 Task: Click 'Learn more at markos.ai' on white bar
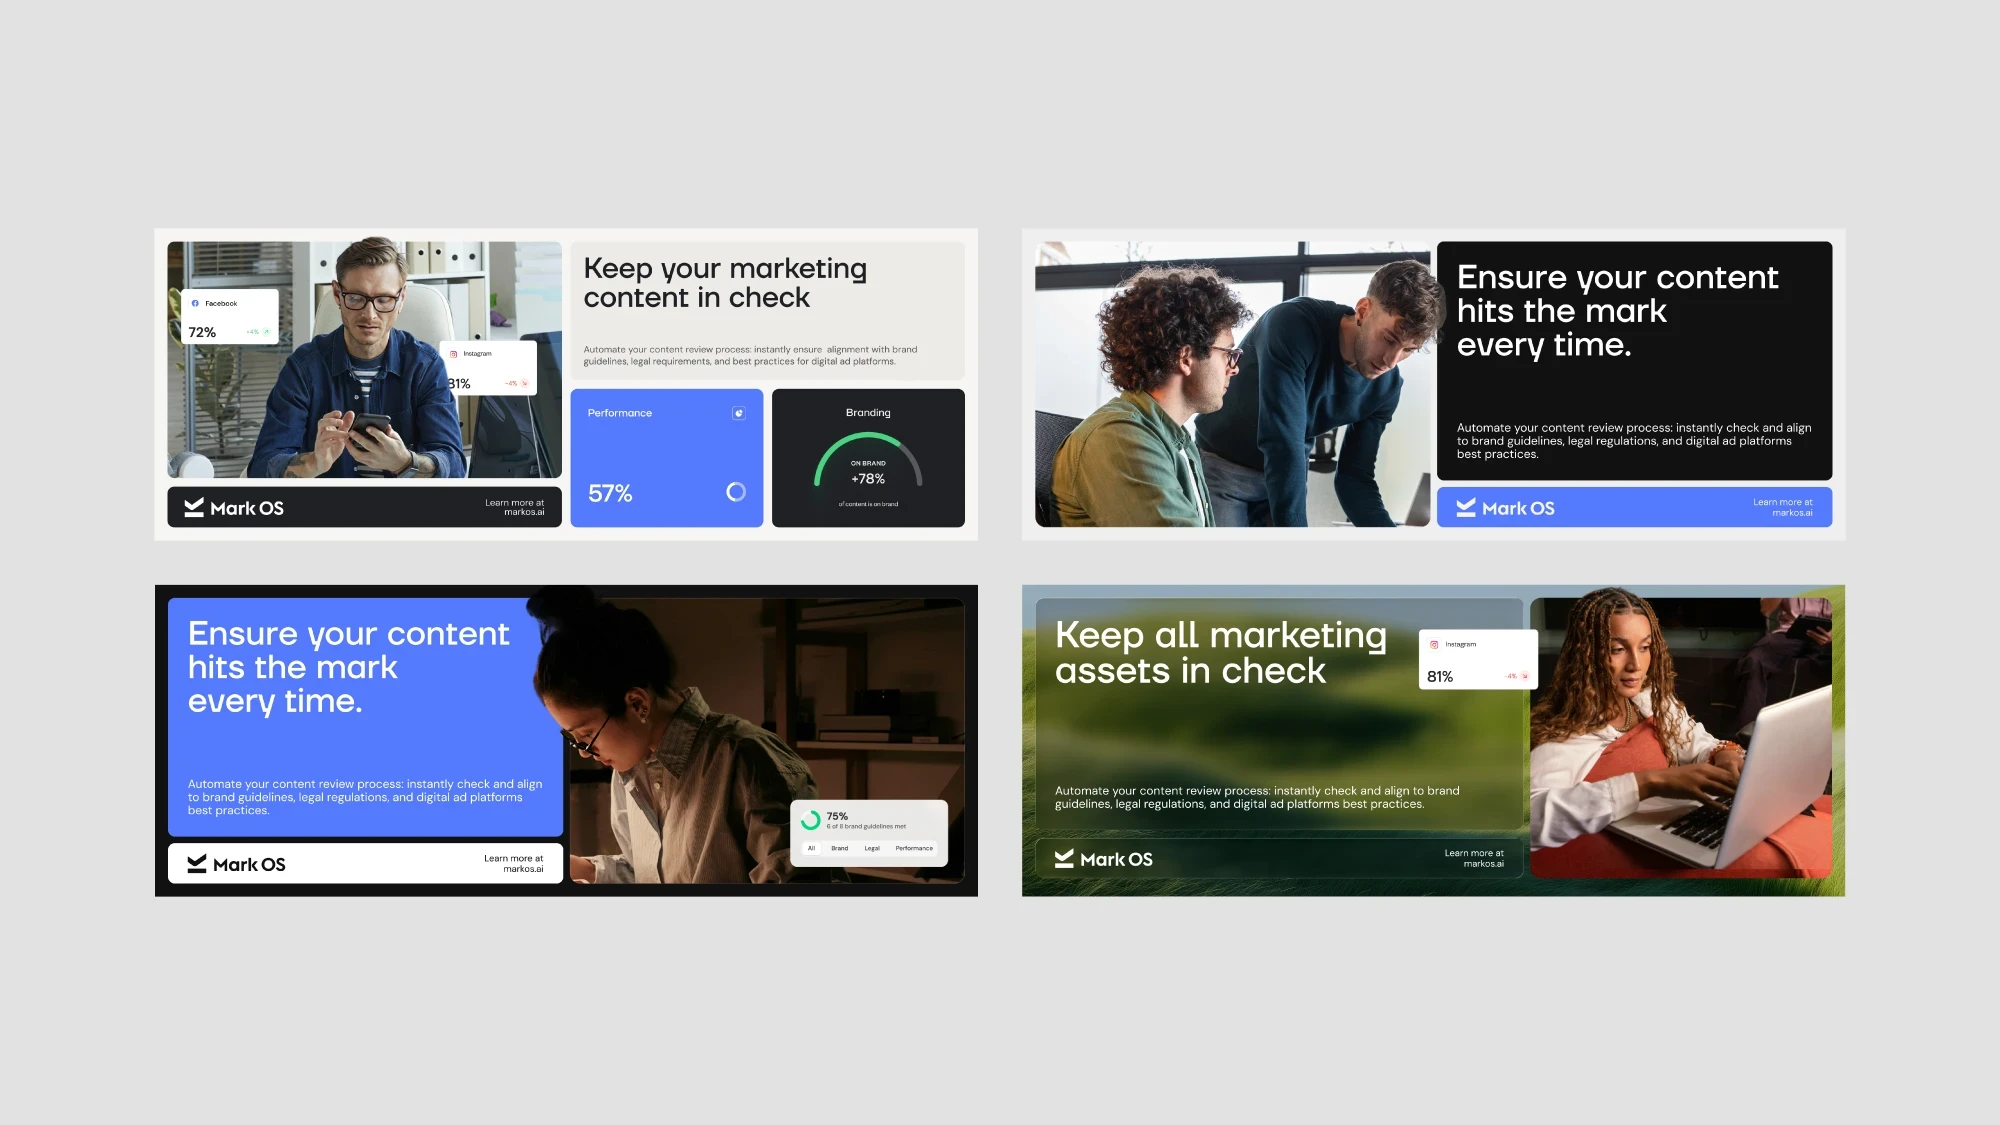(x=514, y=864)
